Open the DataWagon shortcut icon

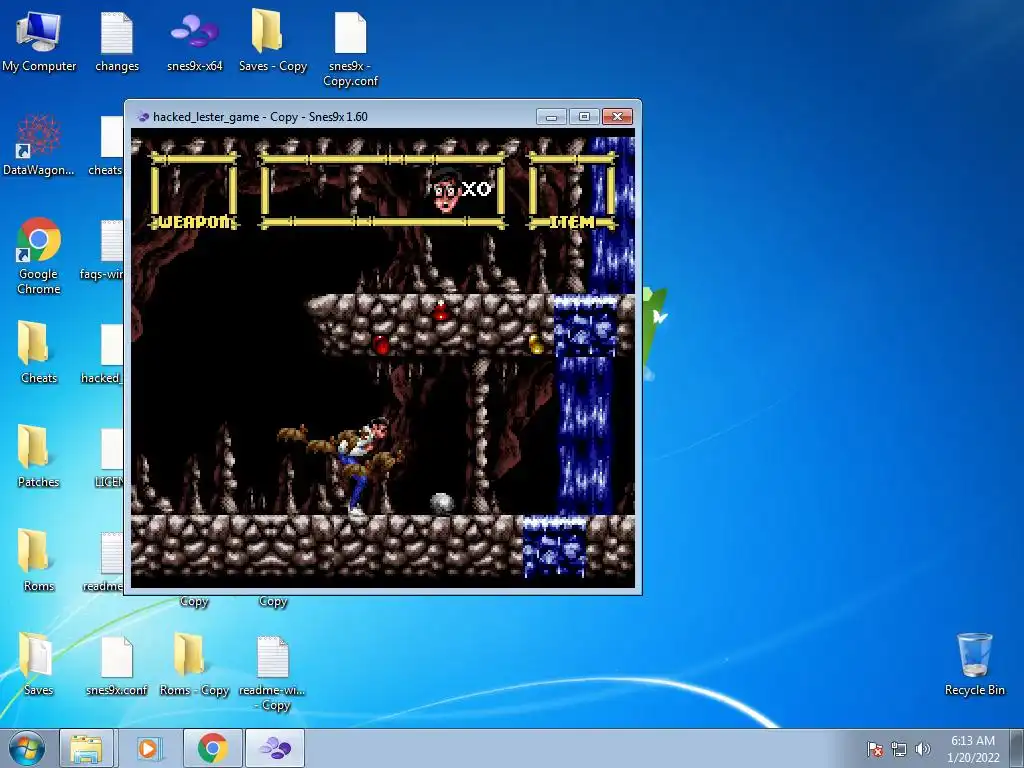[x=39, y=145]
